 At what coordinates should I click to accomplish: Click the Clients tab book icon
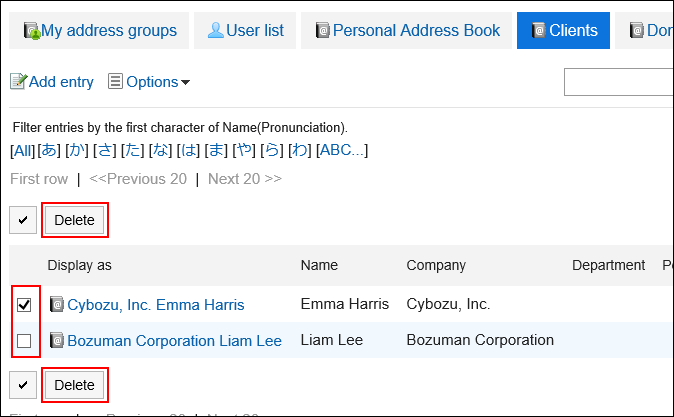pyautogui.click(x=539, y=31)
